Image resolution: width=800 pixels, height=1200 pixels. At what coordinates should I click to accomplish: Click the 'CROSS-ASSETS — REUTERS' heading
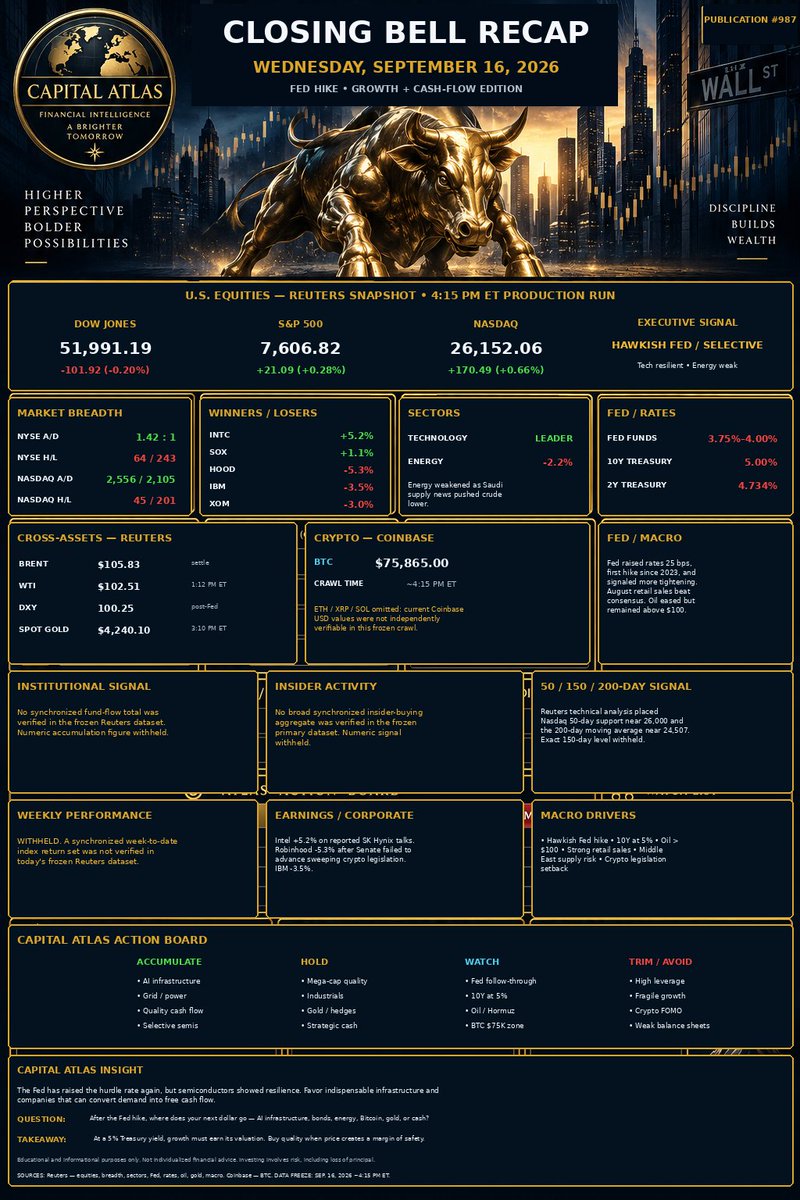94,538
